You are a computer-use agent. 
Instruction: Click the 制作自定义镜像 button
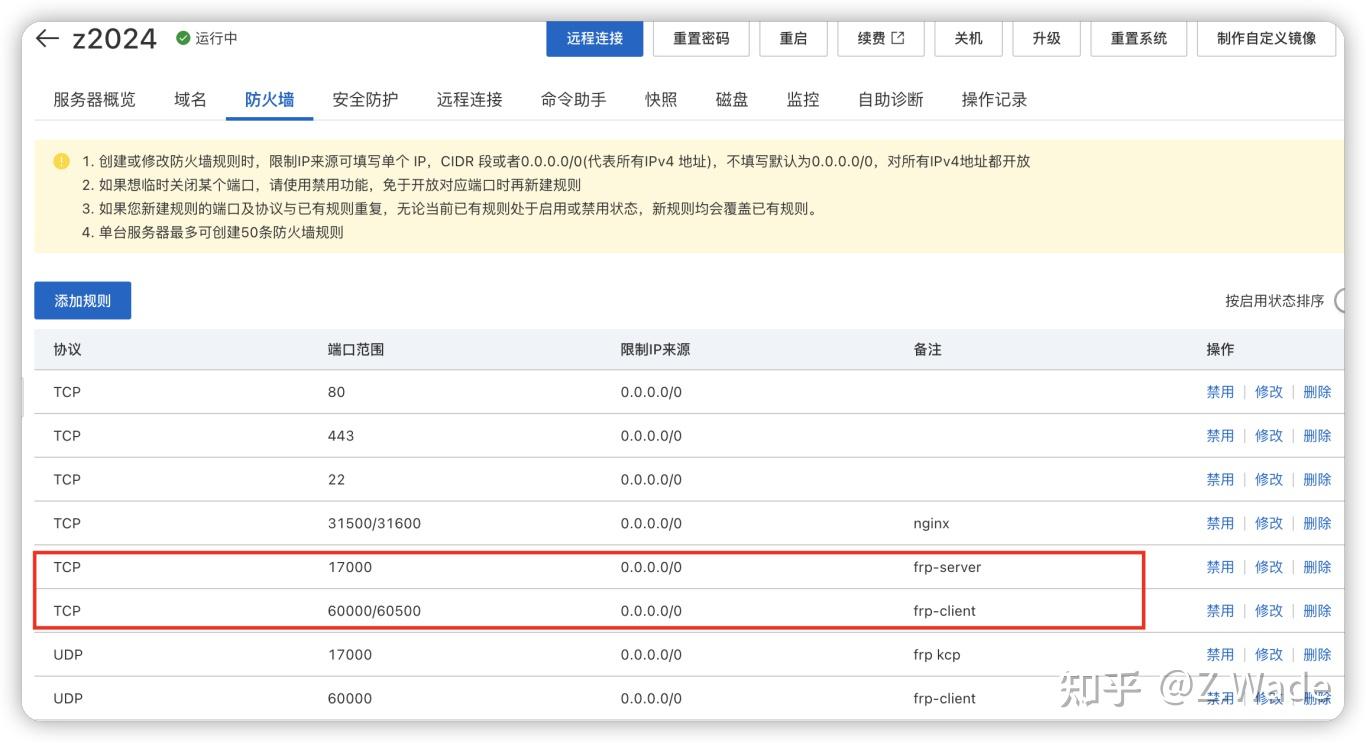pyautogui.click(x=1266, y=38)
